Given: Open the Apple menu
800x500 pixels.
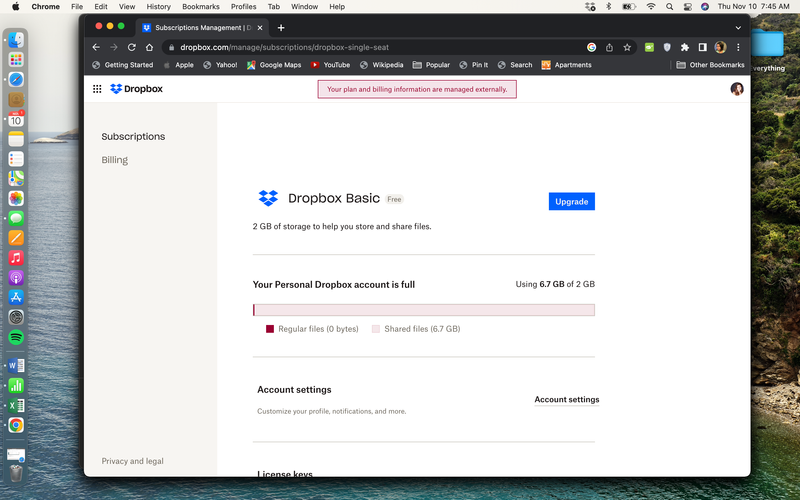Looking at the screenshot, I should click(15, 7).
